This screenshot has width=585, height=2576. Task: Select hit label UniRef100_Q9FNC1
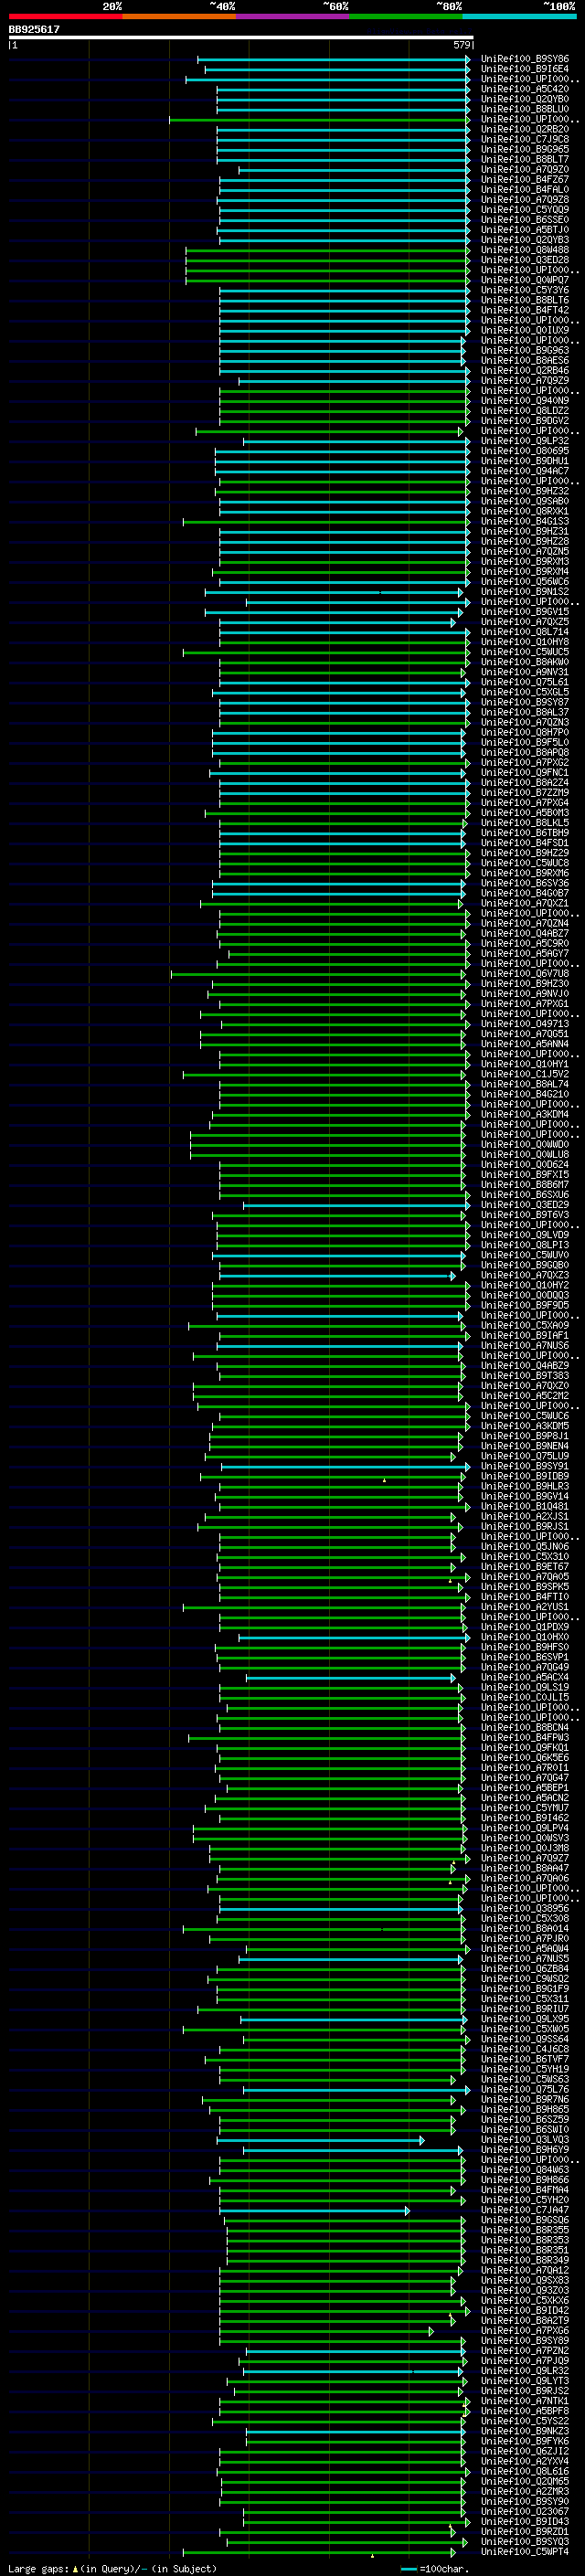pos(524,773)
